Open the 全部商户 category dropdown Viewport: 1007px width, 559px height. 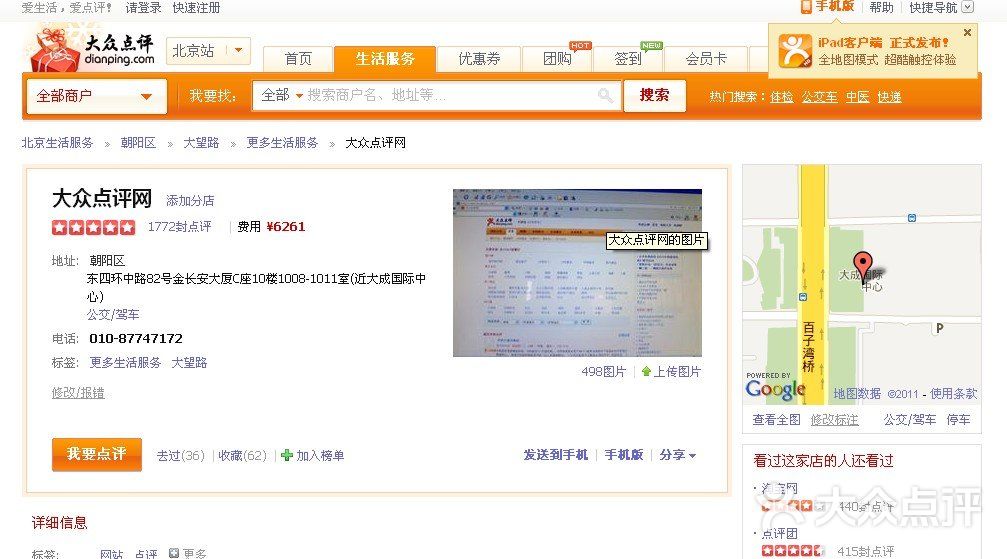point(97,96)
